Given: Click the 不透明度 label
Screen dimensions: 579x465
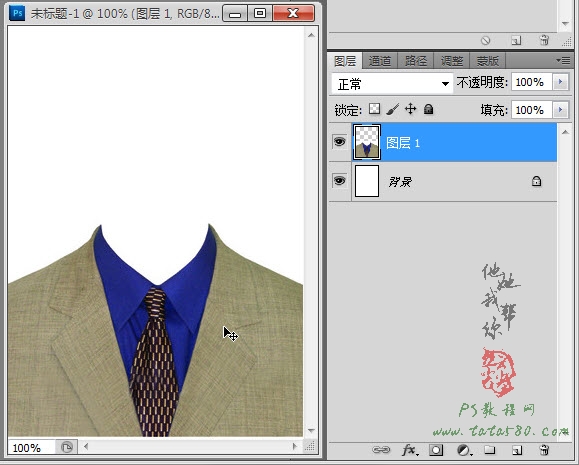Looking at the screenshot, I should click(x=482, y=82).
